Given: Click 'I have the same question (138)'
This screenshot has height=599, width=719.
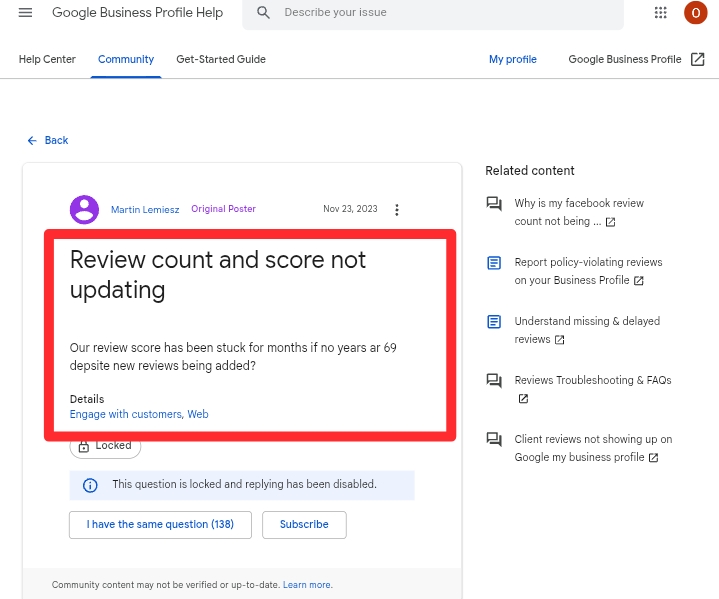Looking at the screenshot, I should (x=160, y=525).
